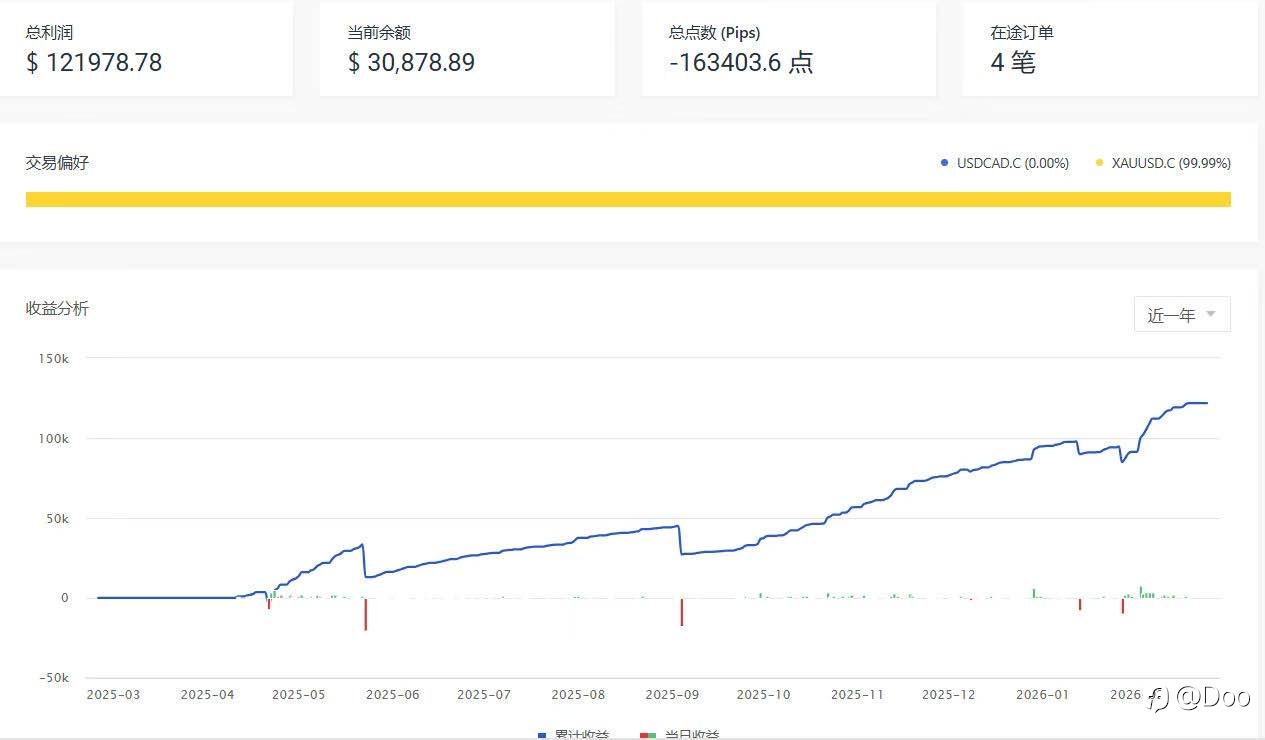
Task: Toggle the 累计收益 series legend text
Action: tap(582, 735)
